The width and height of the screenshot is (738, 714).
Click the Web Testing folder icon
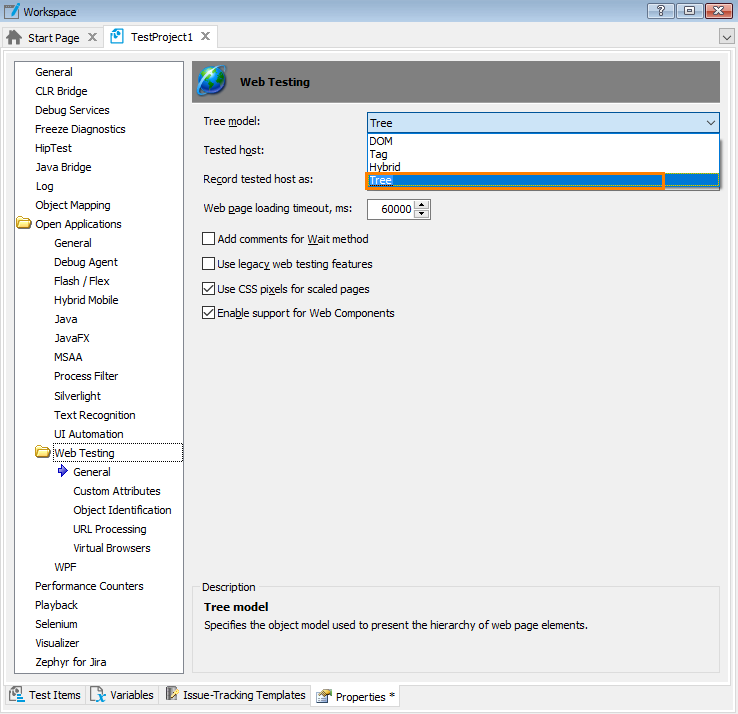(43, 453)
